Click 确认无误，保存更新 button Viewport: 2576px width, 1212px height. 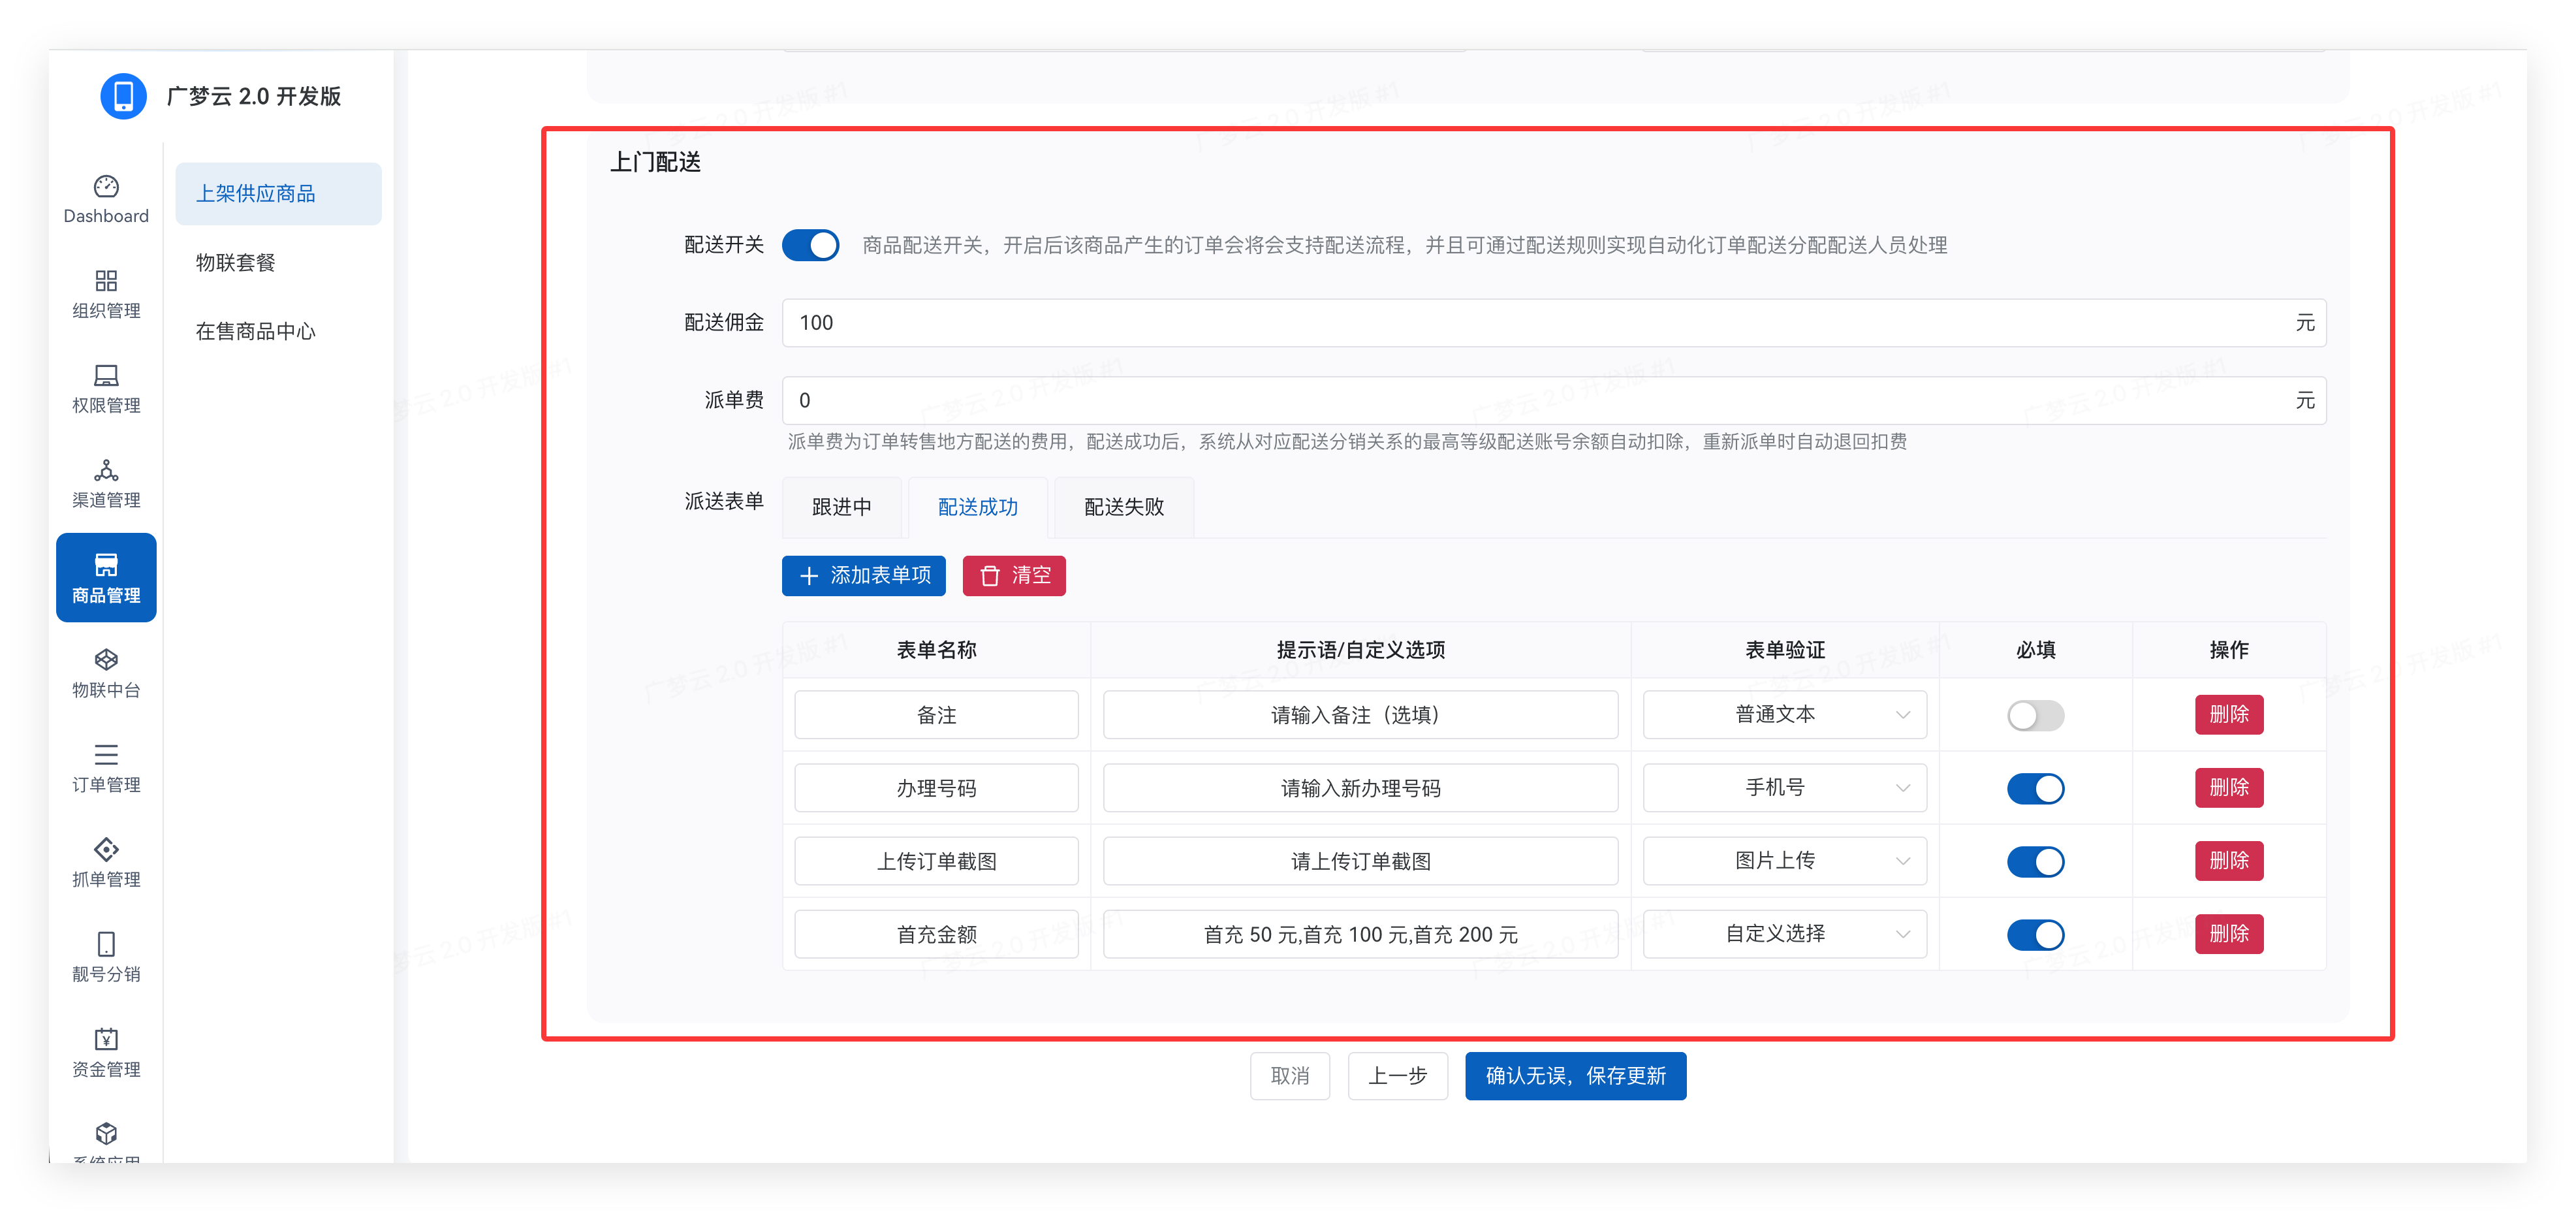[1575, 1077]
